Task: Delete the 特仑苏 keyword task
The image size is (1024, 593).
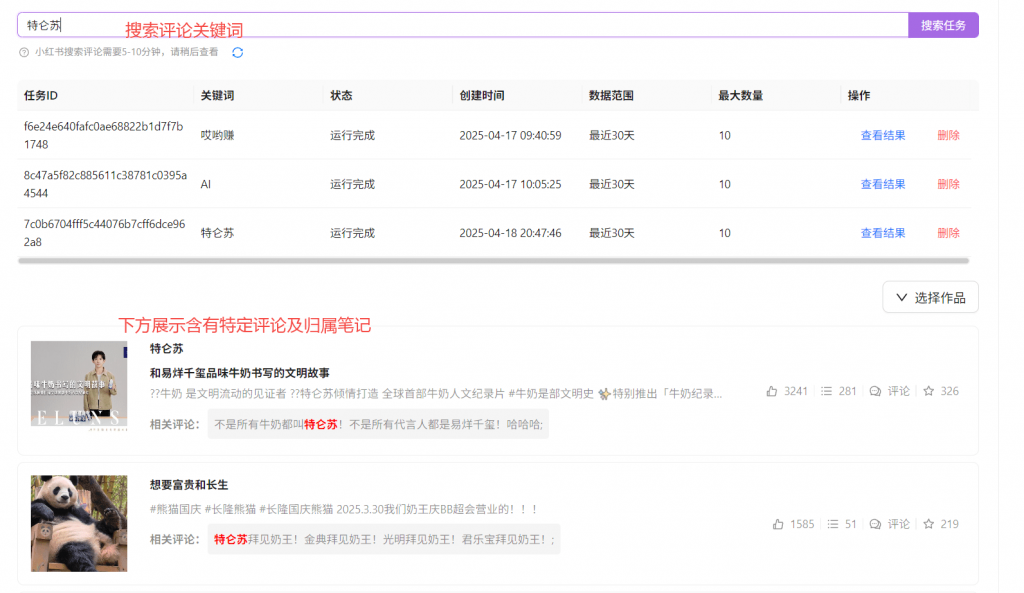Action: click(948, 233)
